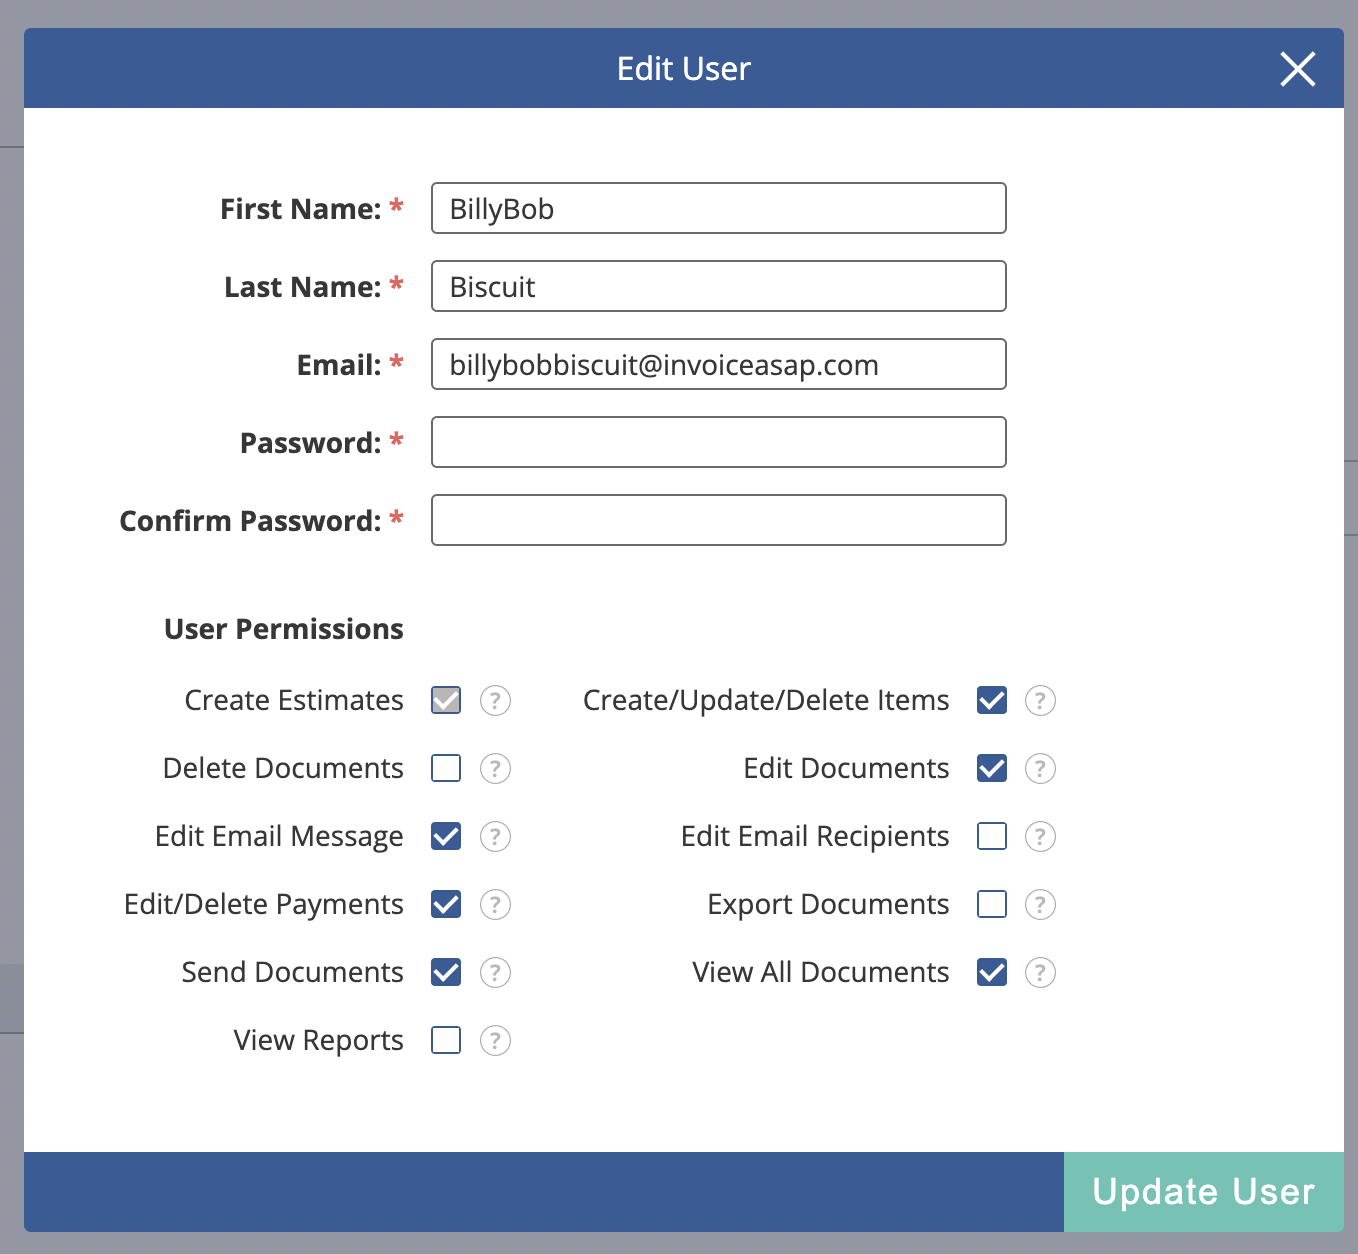This screenshot has width=1358, height=1254.
Task: Select the Last Name field
Action: 719,286
